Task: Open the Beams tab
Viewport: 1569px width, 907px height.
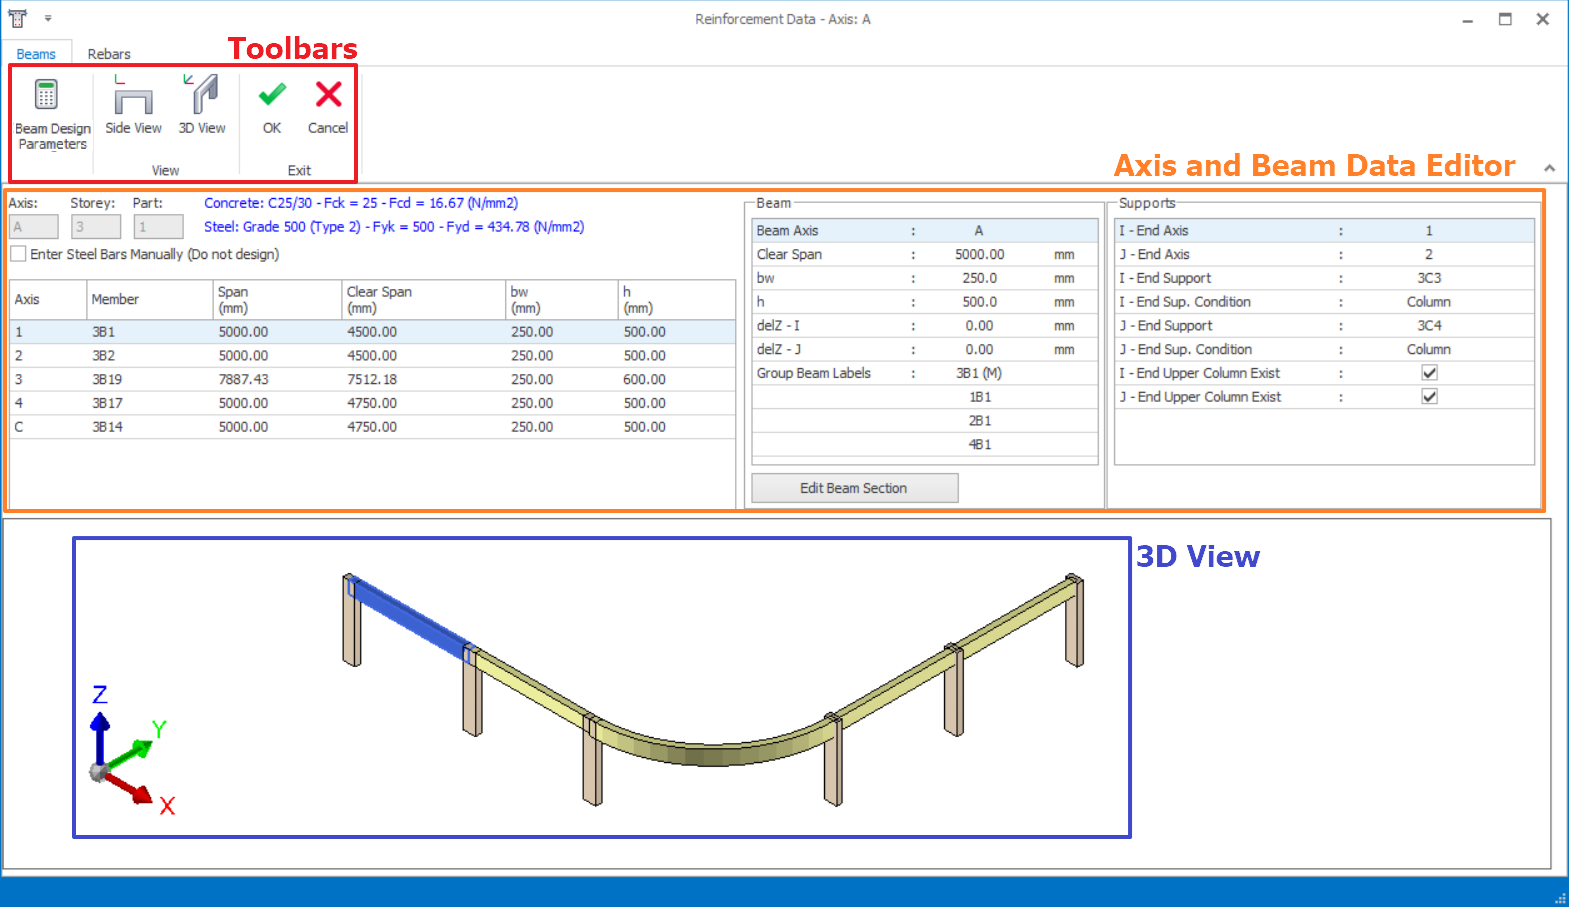Action: 36,54
